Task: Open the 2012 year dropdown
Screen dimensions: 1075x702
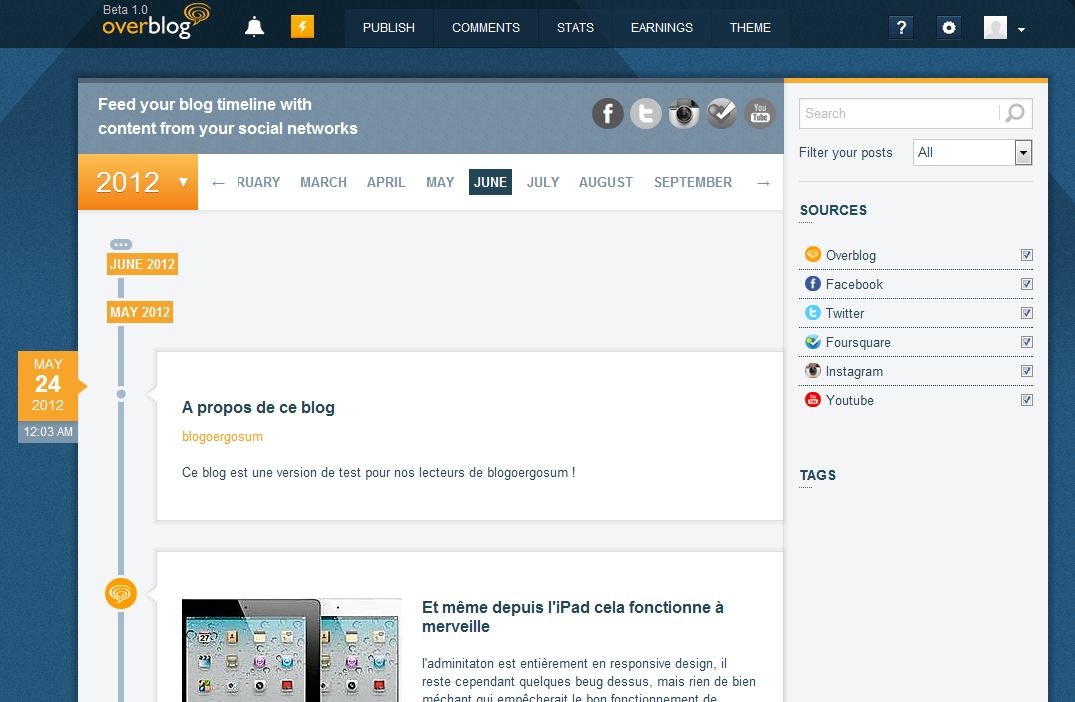Action: [138, 182]
